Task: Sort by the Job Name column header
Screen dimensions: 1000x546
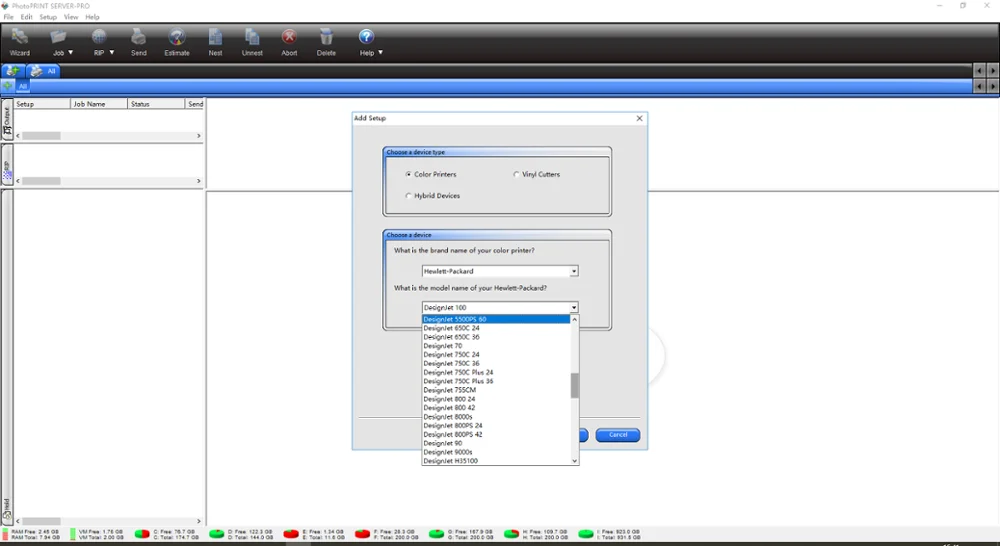Action: coord(99,104)
